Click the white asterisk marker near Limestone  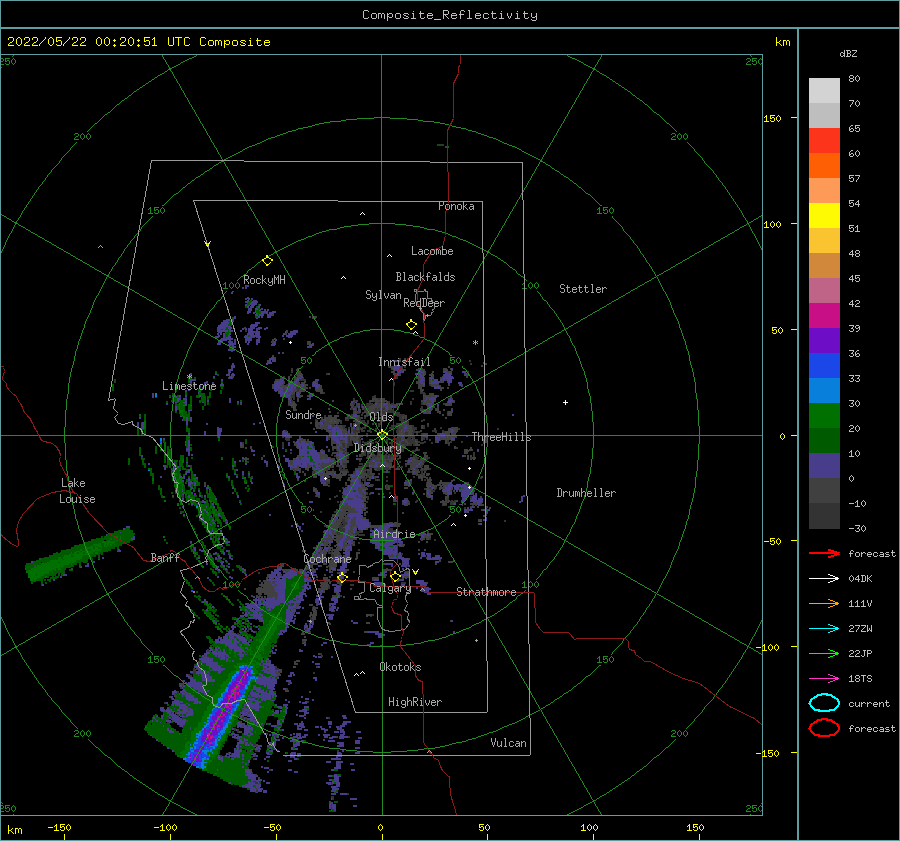(189, 377)
